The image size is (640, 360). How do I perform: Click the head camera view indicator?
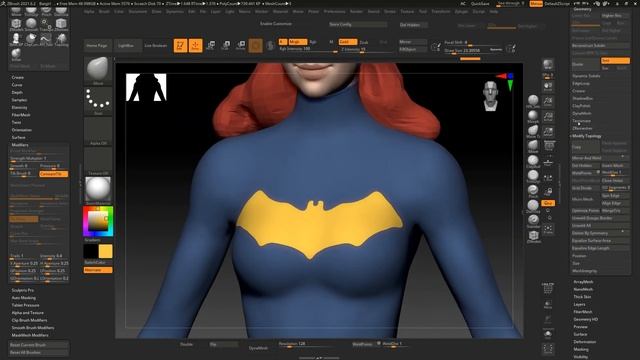pos(490,96)
